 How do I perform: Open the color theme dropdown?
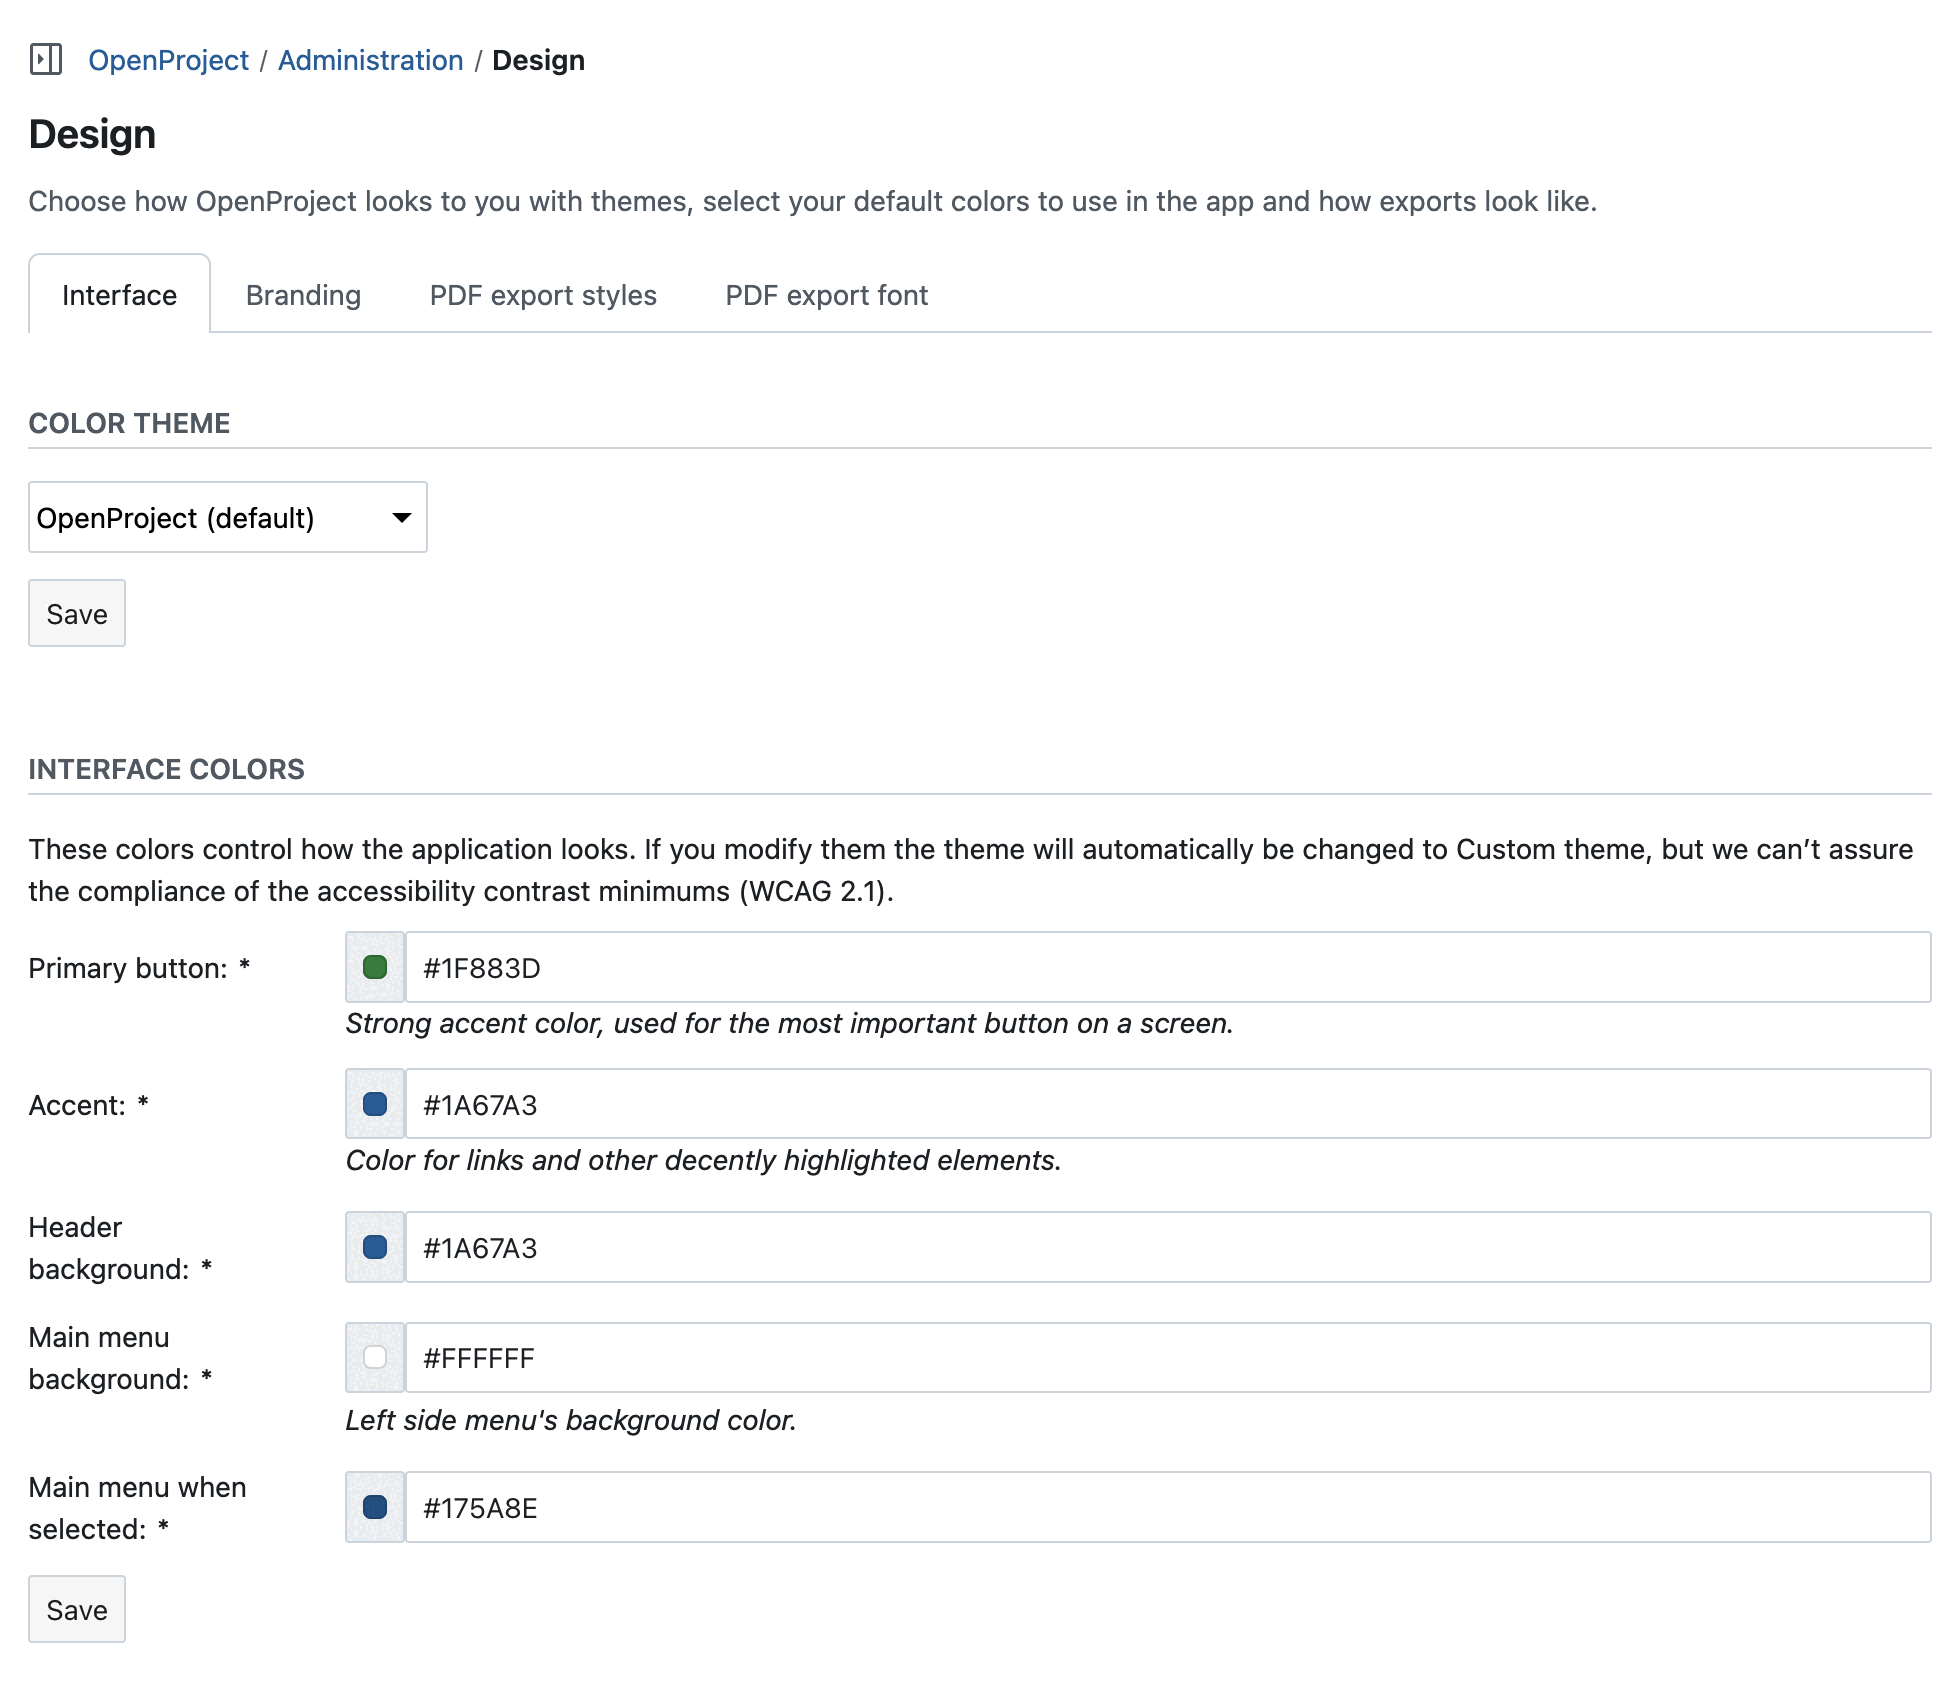(227, 517)
